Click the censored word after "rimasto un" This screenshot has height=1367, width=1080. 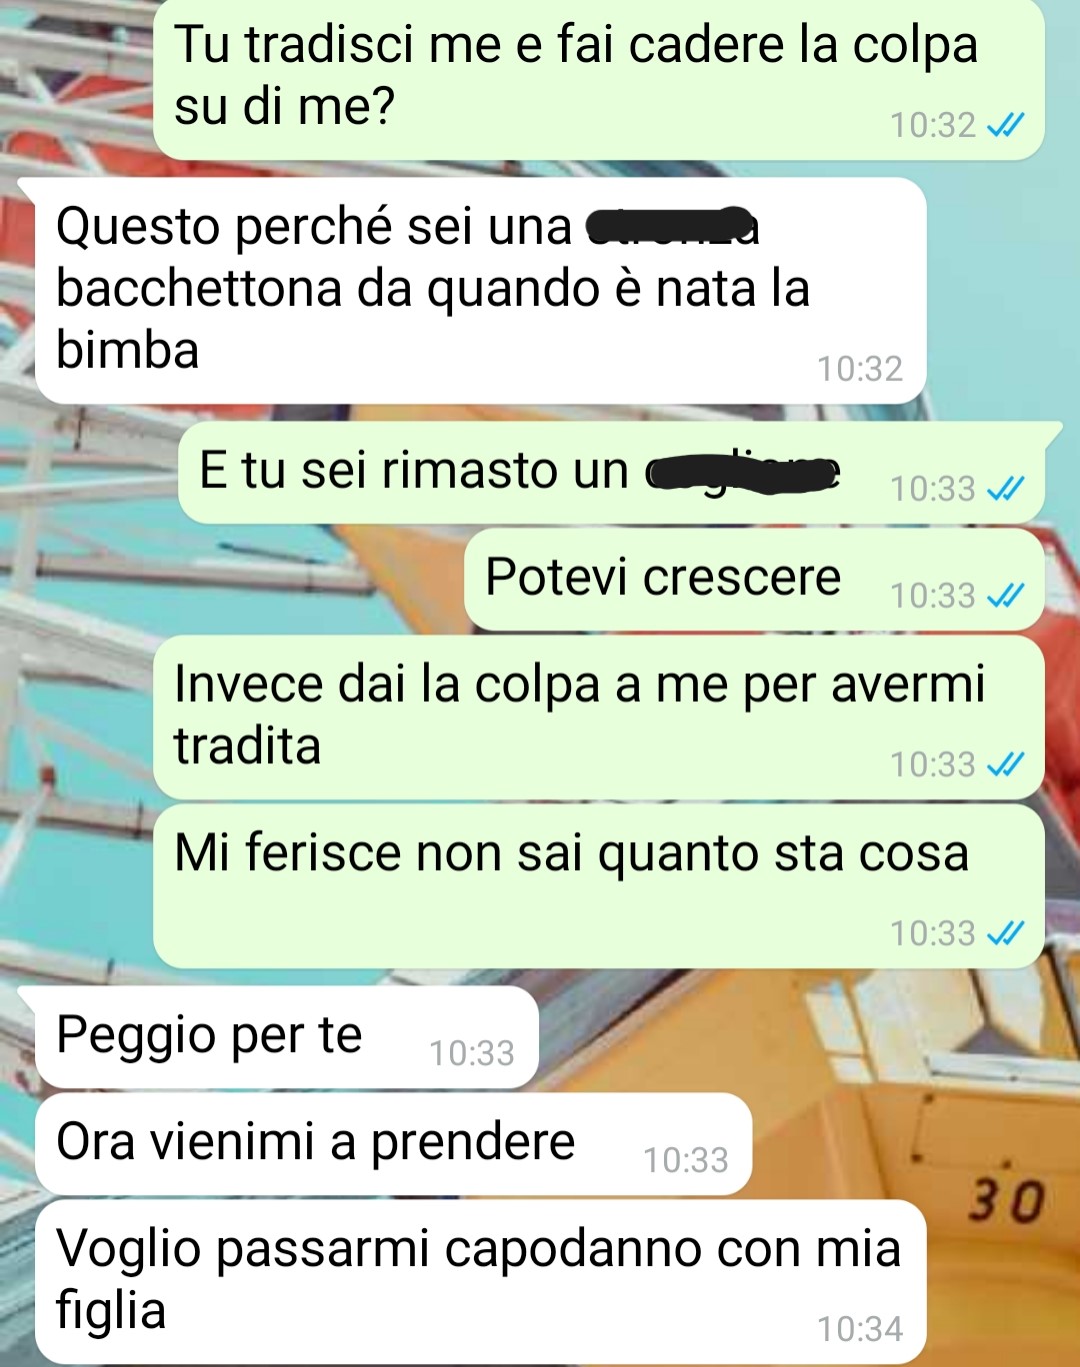click(743, 471)
